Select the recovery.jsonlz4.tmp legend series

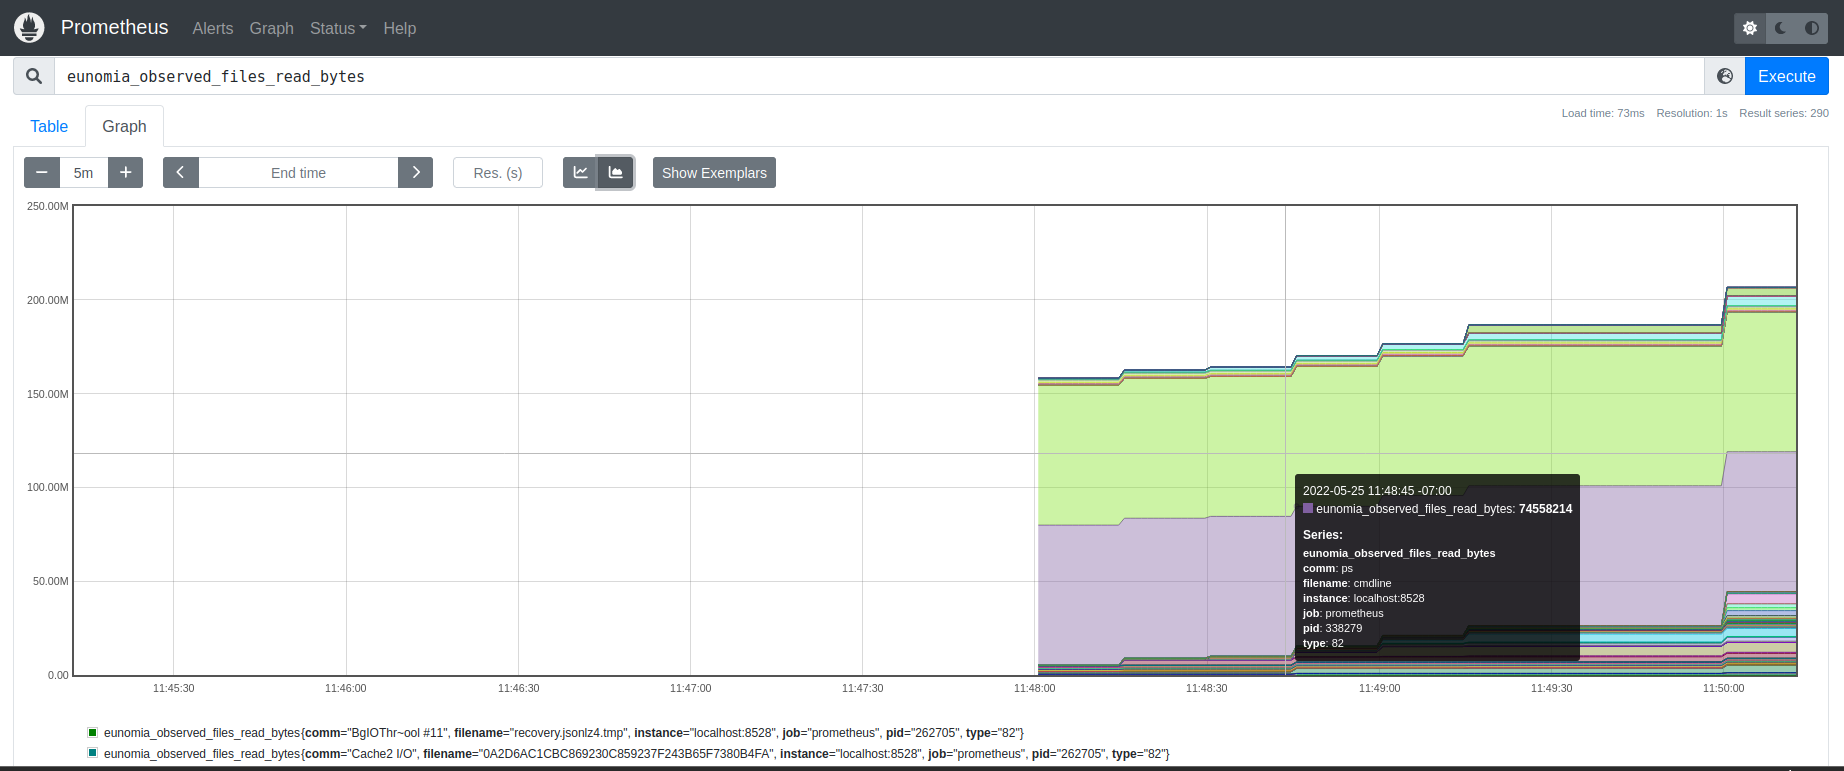564,733
